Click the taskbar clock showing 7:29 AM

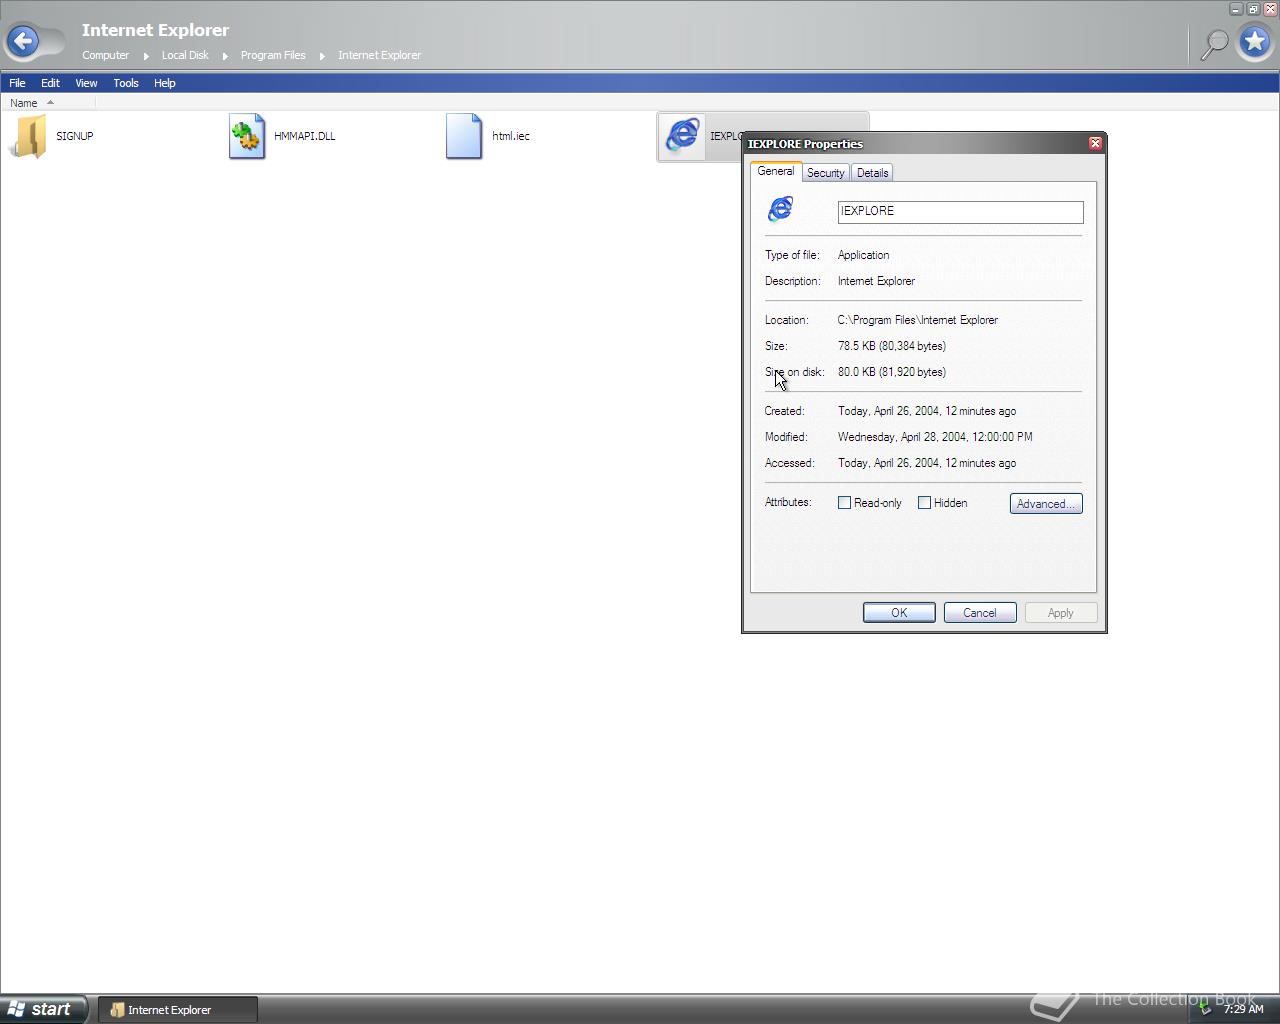coord(1244,1009)
